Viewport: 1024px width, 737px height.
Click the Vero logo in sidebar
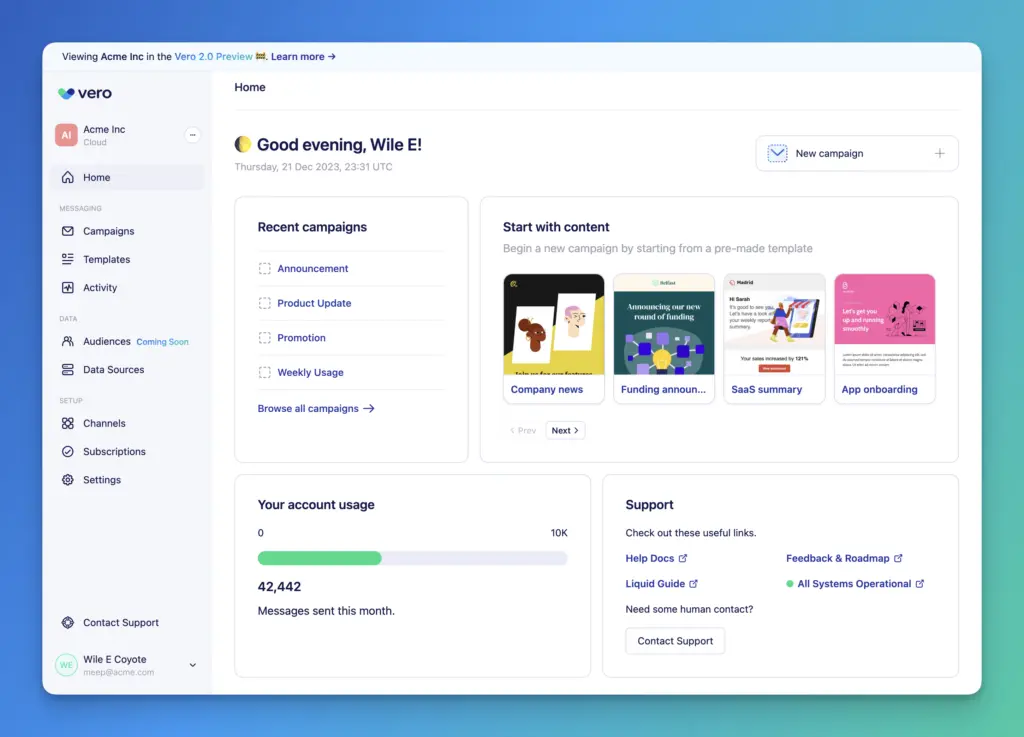pyautogui.click(x=85, y=93)
